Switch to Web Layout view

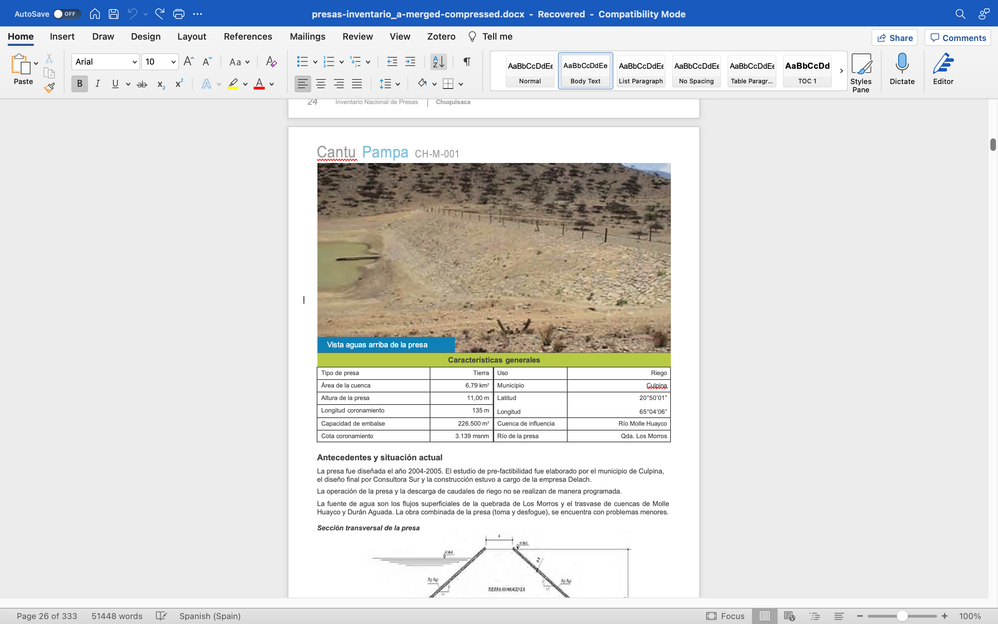point(789,616)
